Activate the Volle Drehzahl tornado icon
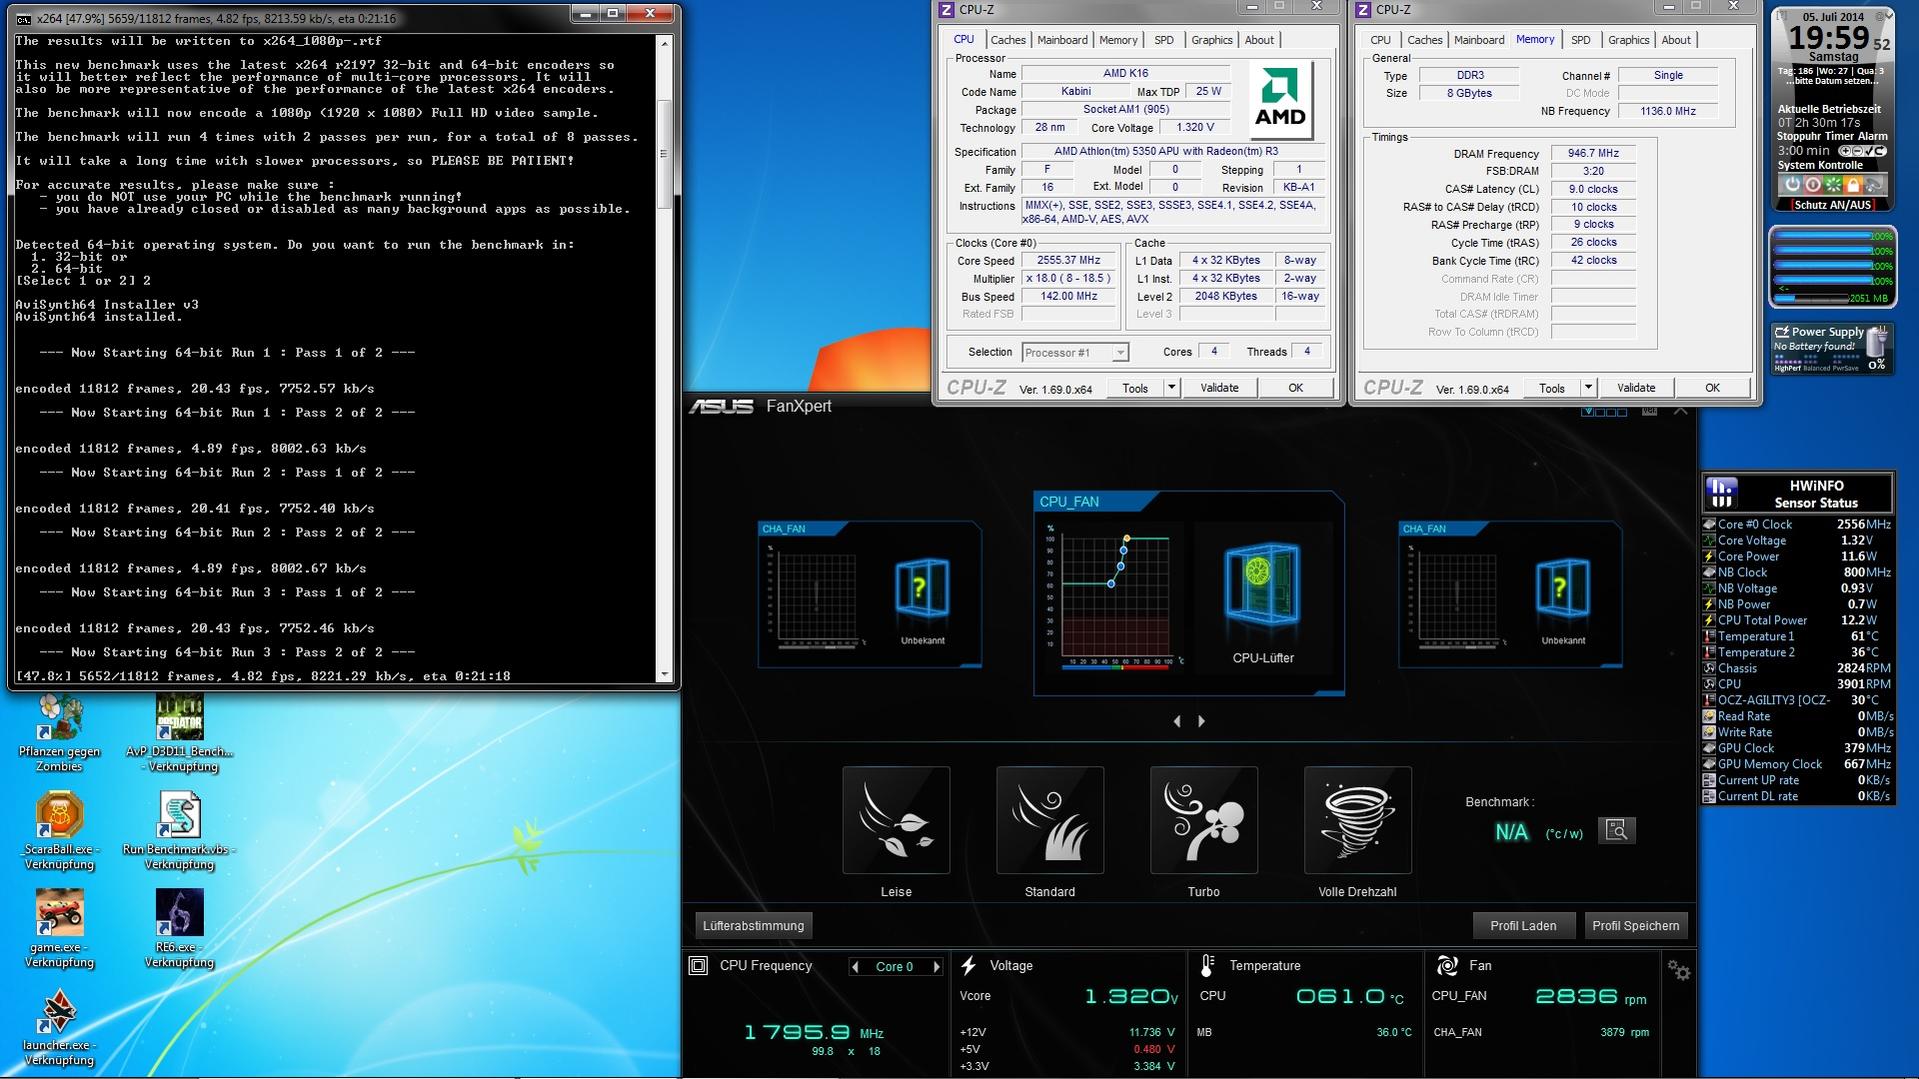The width and height of the screenshot is (1919, 1079). (x=1358, y=820)
